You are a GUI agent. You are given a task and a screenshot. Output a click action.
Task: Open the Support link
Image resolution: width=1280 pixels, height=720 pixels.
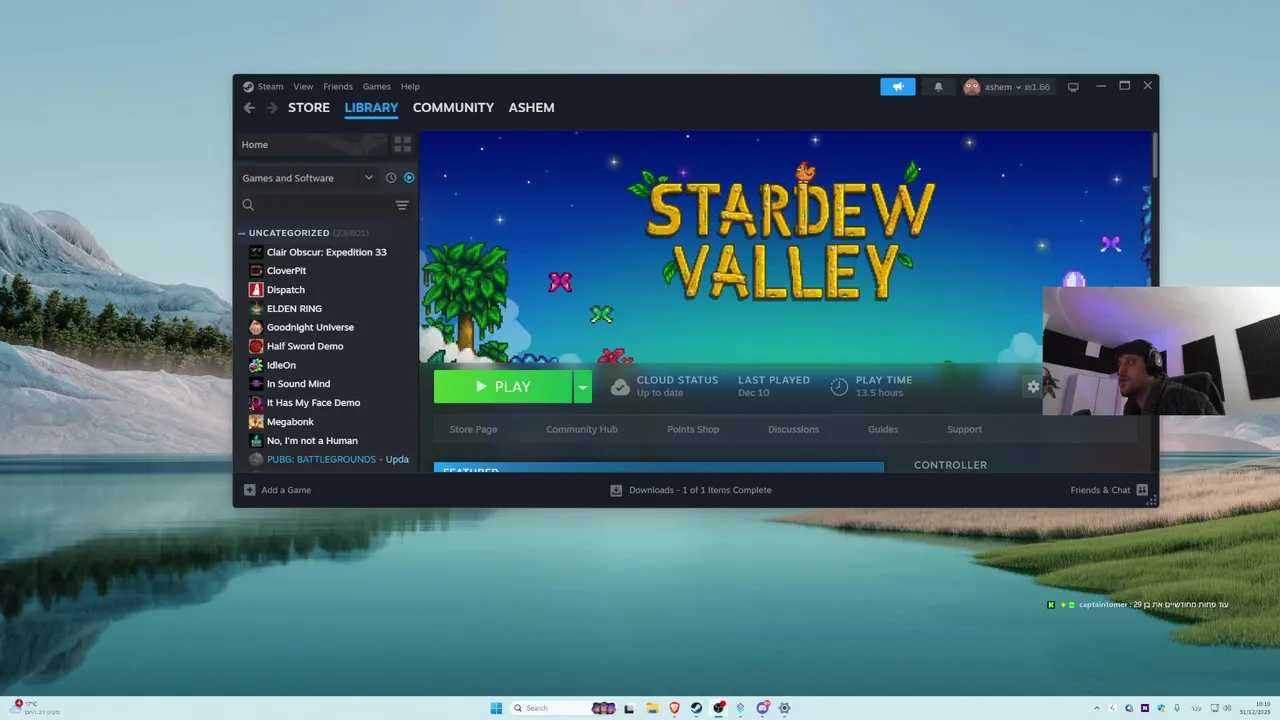pos(964,430)
